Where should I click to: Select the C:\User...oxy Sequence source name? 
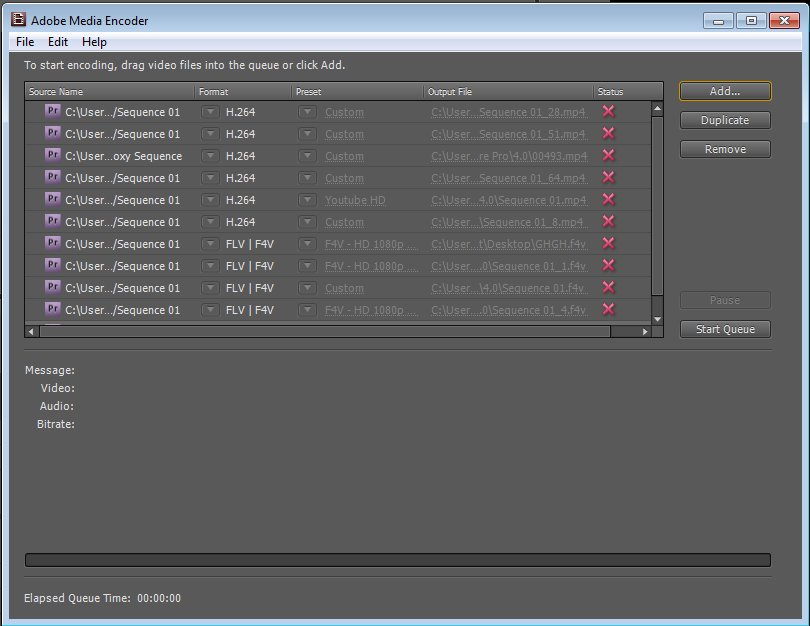123,156
